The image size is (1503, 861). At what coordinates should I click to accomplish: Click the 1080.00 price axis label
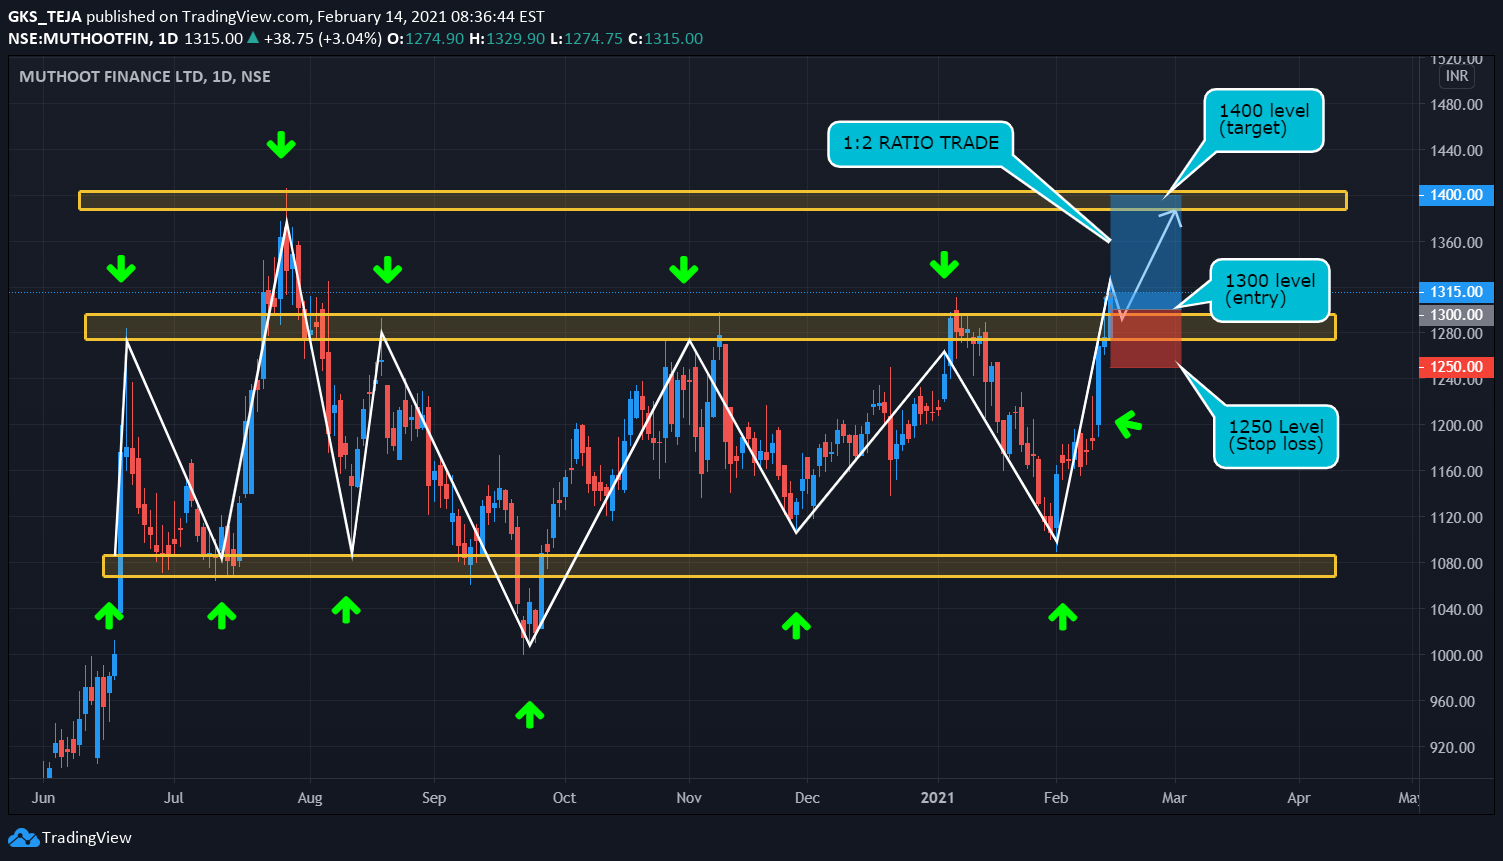pos(1455,564)
